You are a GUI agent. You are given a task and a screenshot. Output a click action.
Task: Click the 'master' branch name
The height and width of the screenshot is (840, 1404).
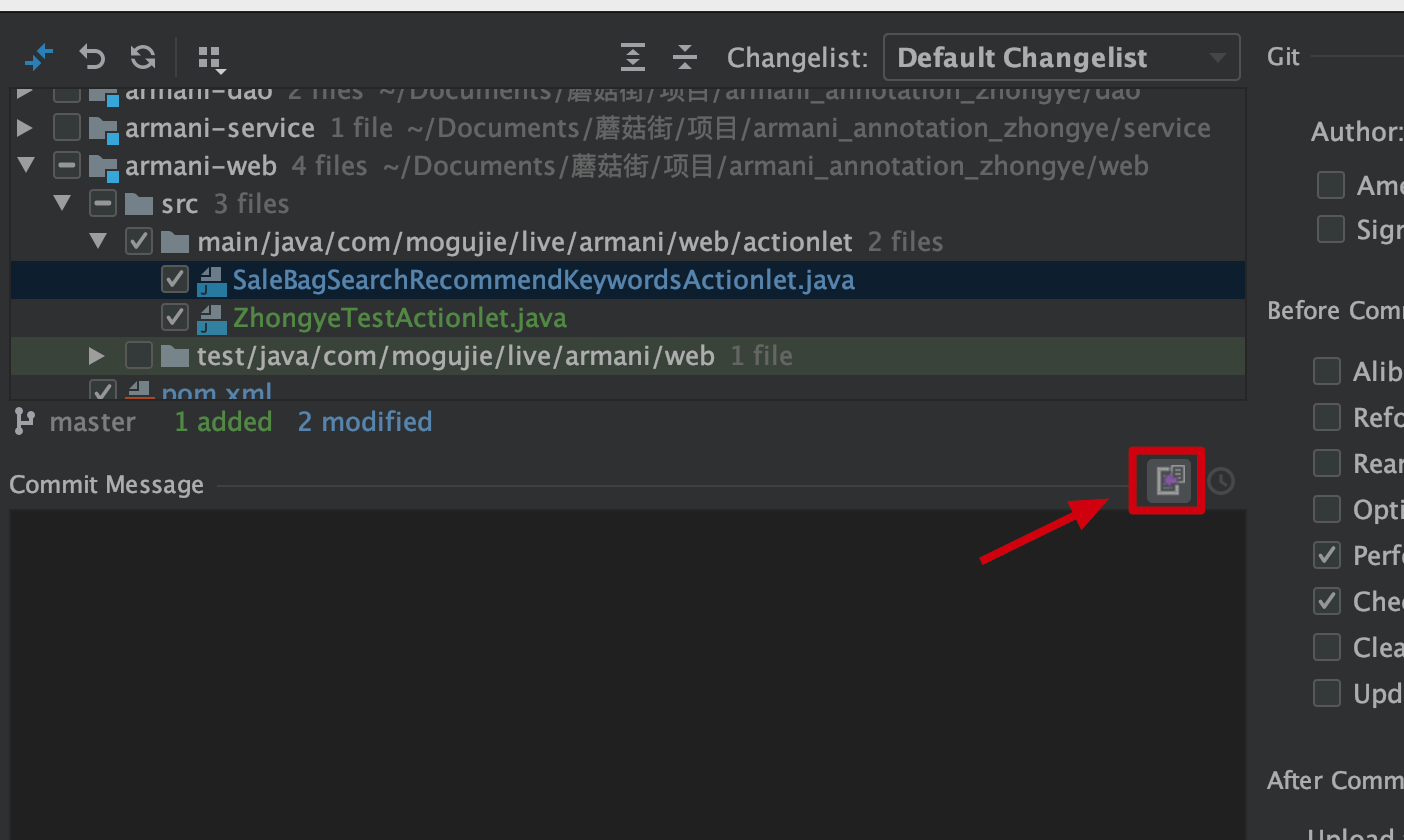click(x=93, y=422)
